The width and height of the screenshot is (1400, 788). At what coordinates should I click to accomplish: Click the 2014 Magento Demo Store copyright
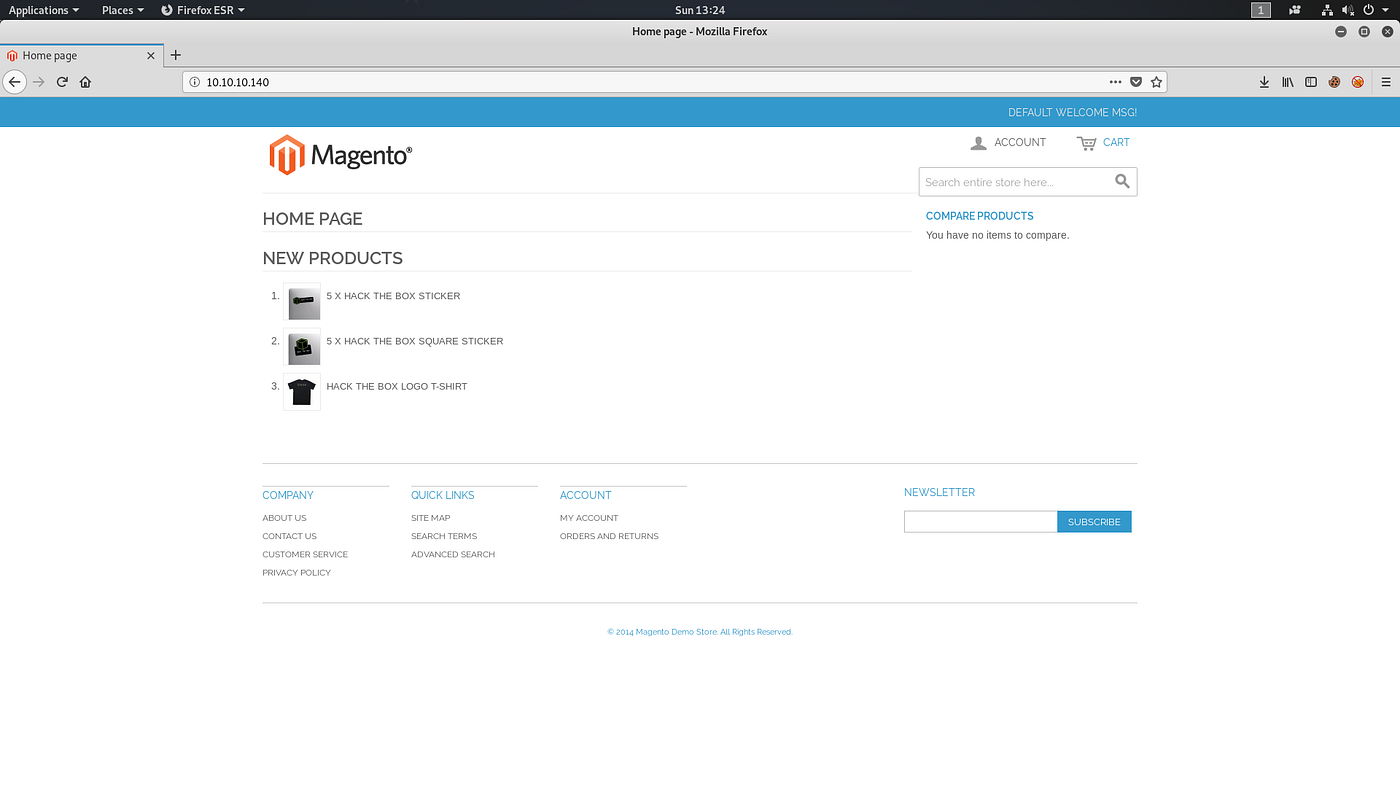click(x=700, y=632)
